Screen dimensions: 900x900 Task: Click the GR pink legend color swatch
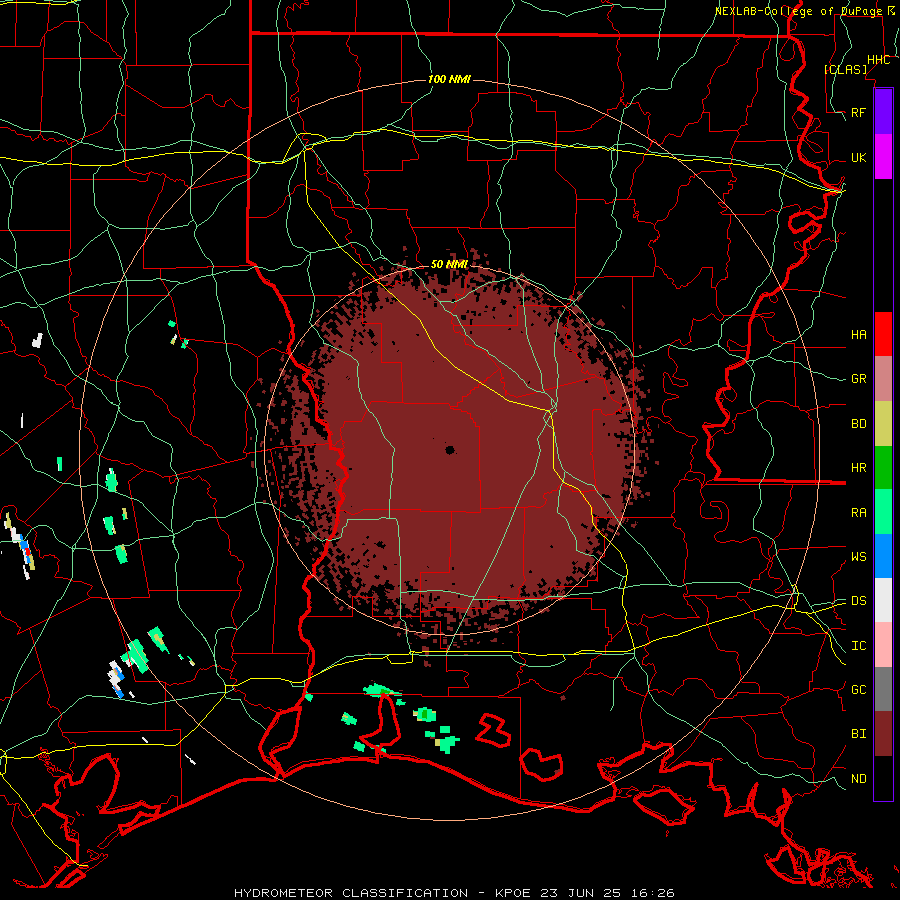[x=883, y=379]
